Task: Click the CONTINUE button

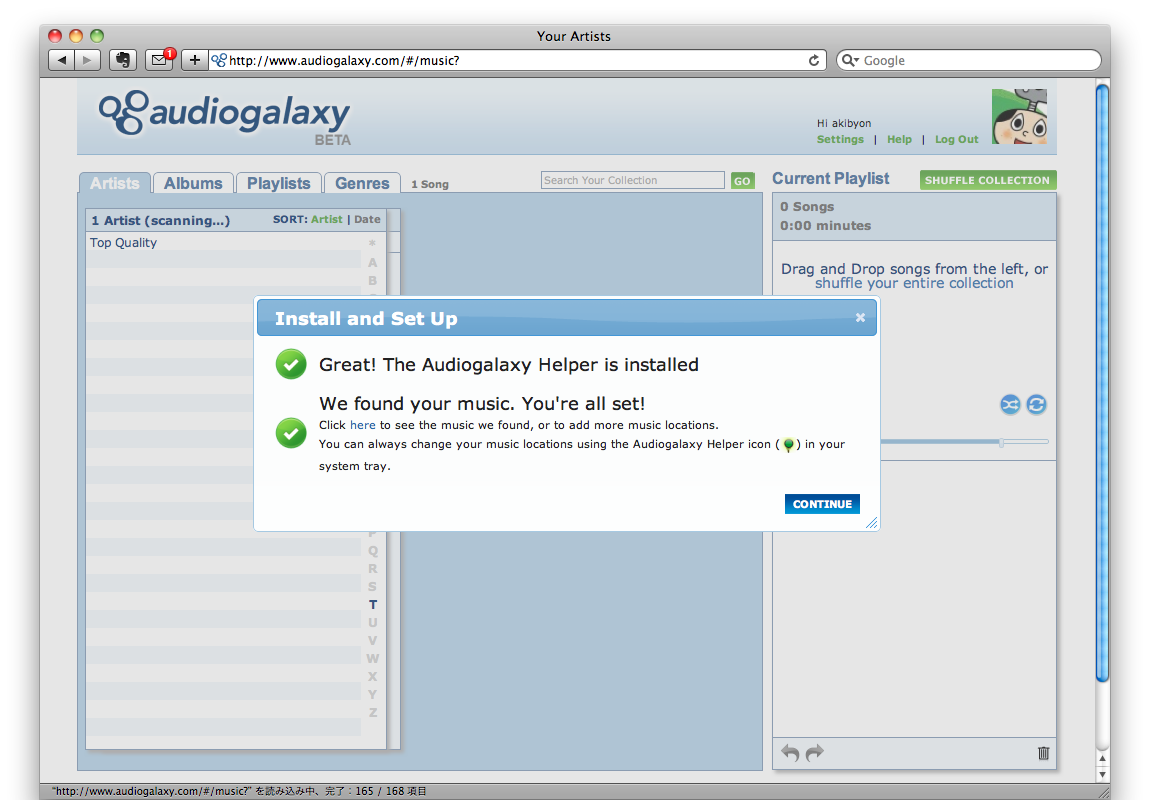Action: 822,504
